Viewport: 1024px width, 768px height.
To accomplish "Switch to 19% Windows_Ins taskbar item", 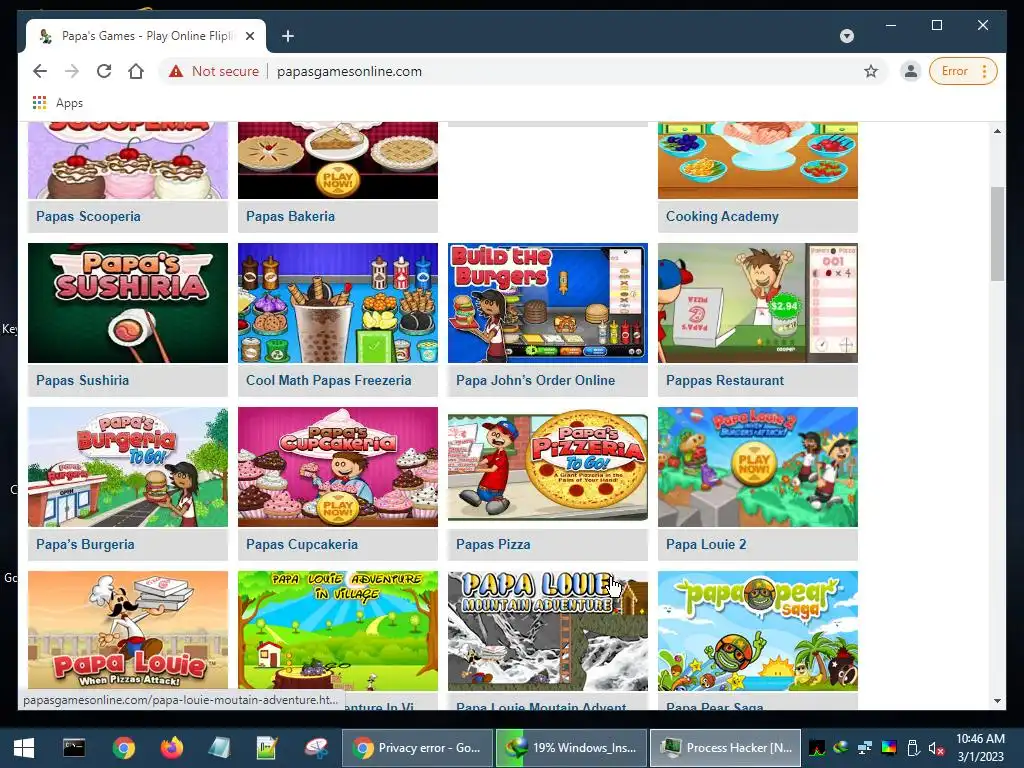I will click(571, 748).
